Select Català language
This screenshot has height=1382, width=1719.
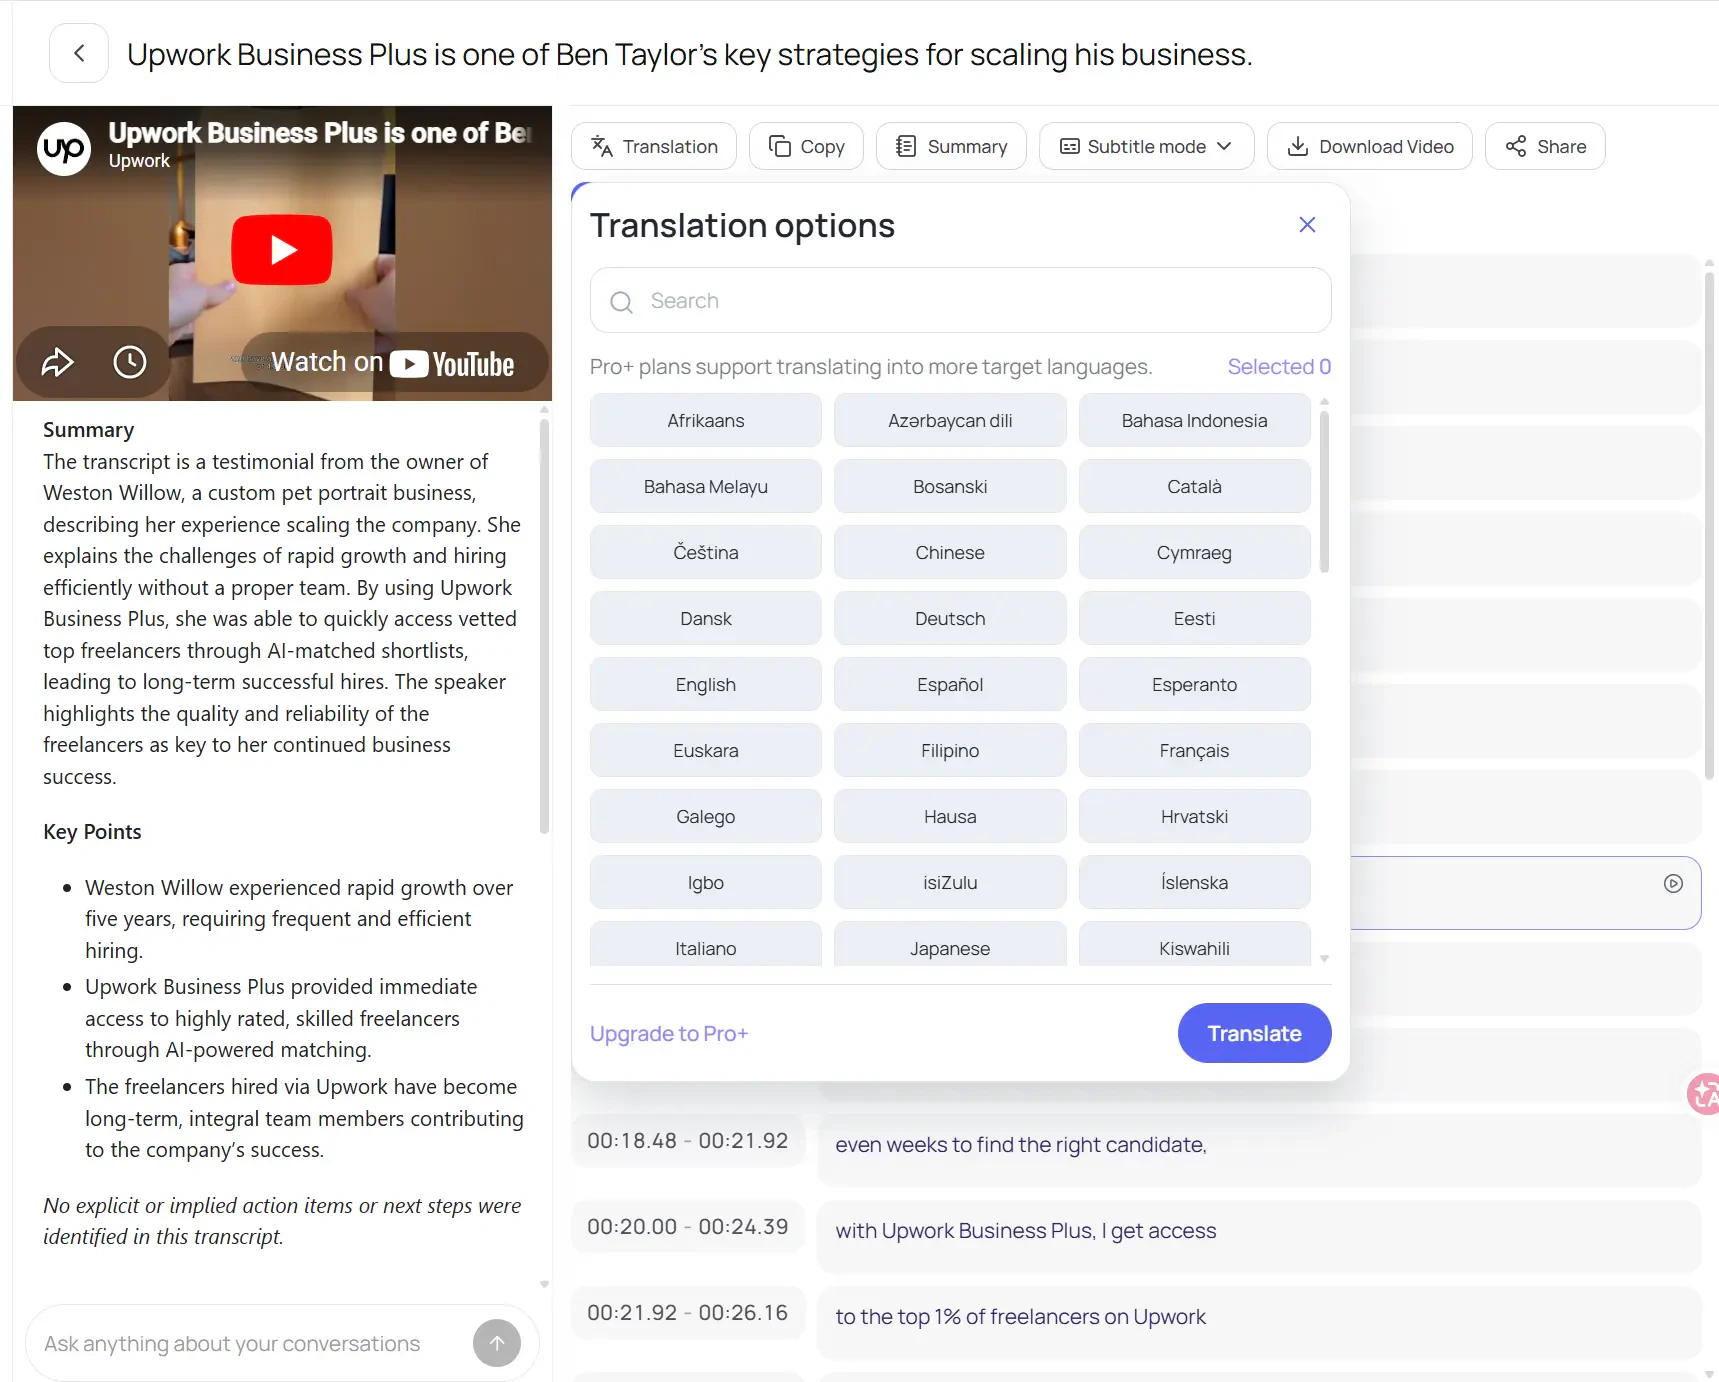pos(1194,486)
